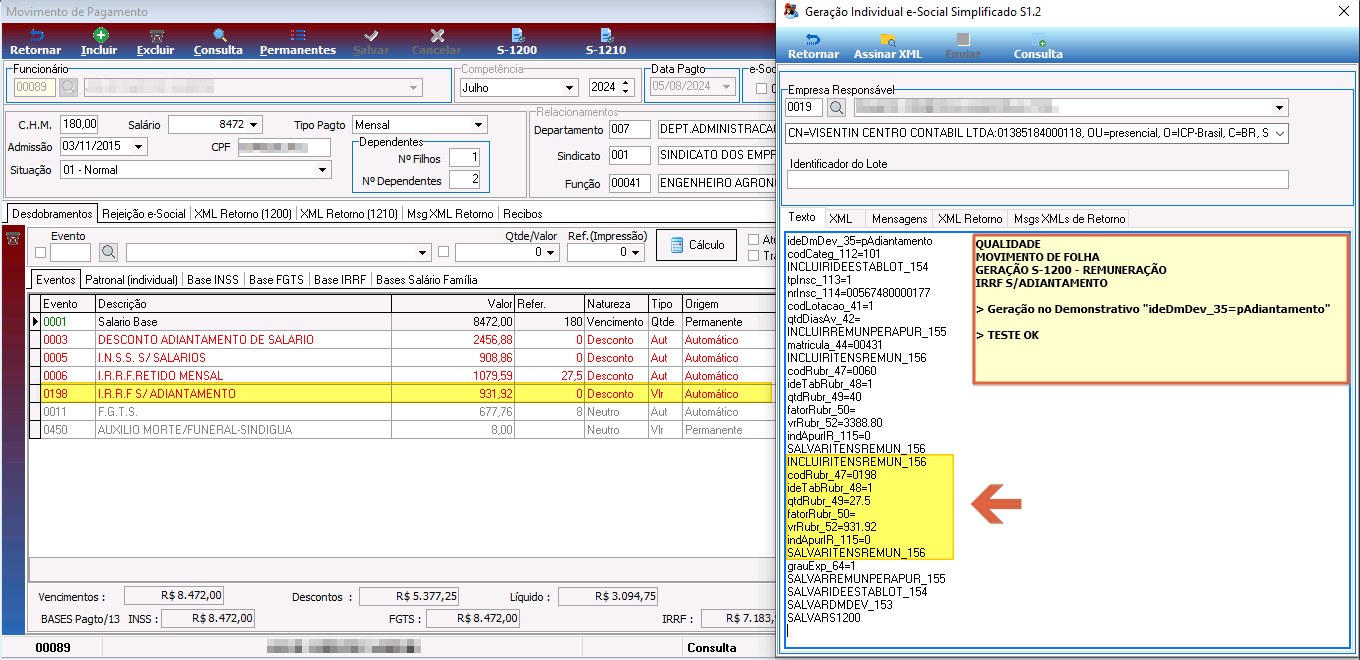Close the Geração Individual e-Social window
This screenshot has width=1360, height=660.
pos(1343,11)
